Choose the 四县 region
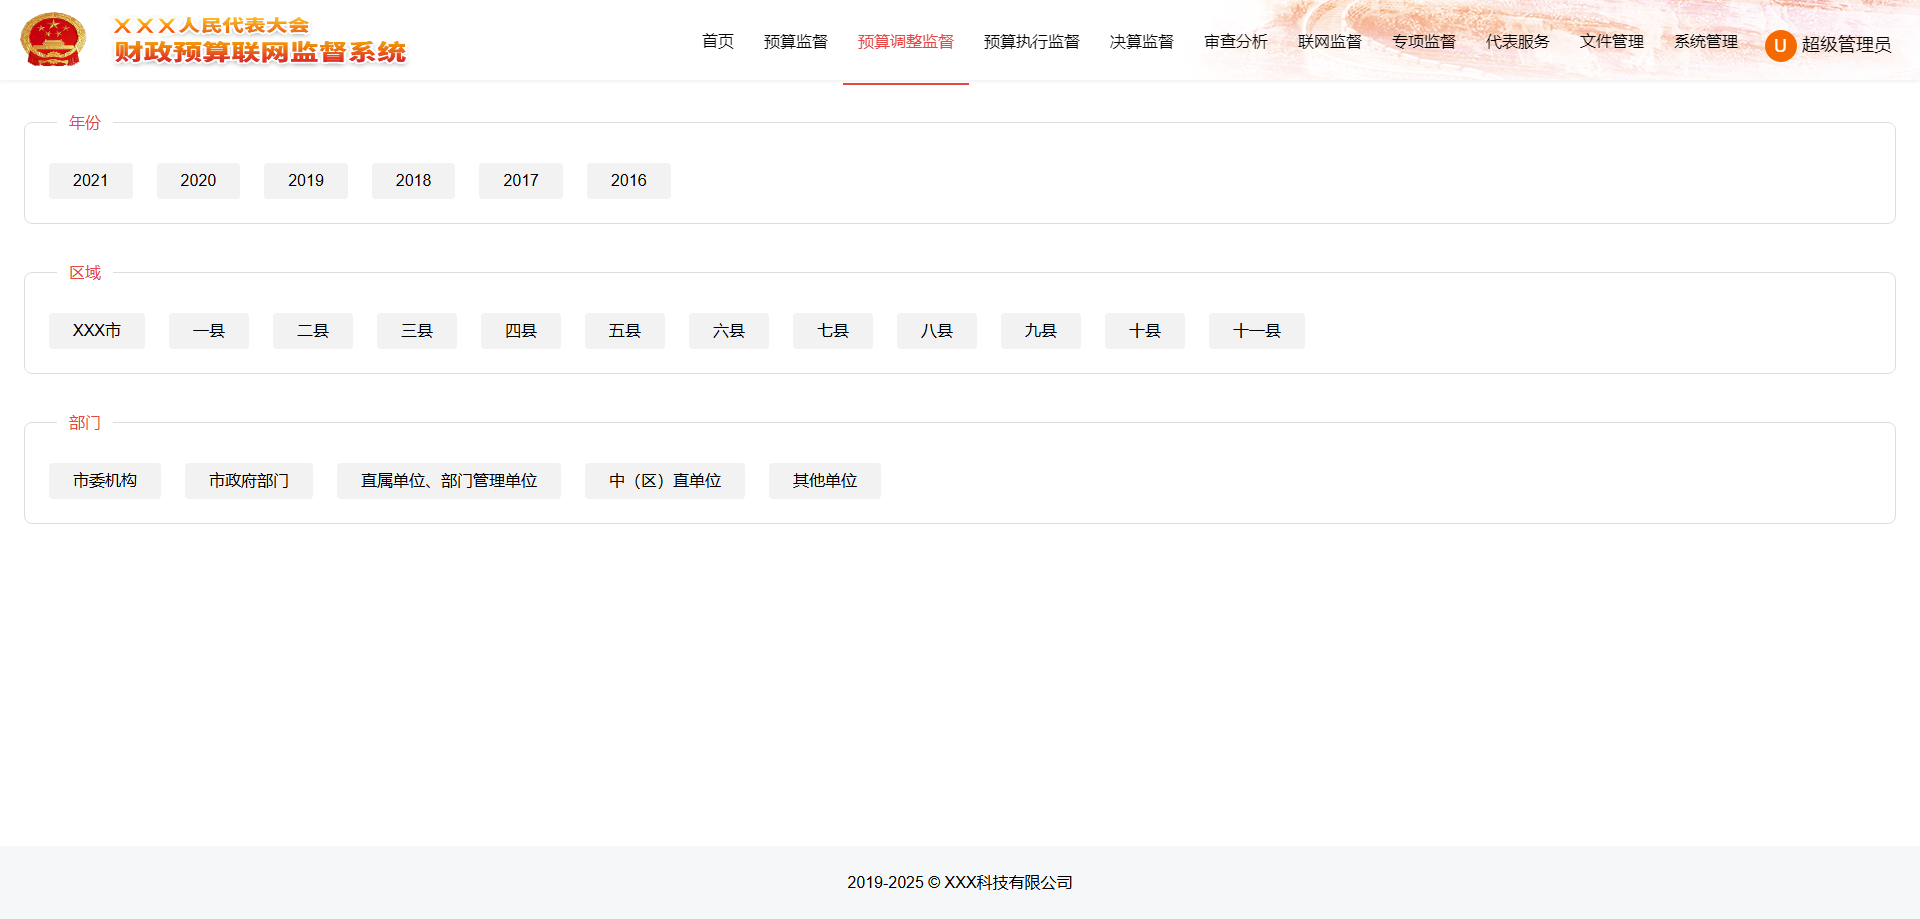The height and width of the screenshot is (919, 1920). tap(521, 331)
